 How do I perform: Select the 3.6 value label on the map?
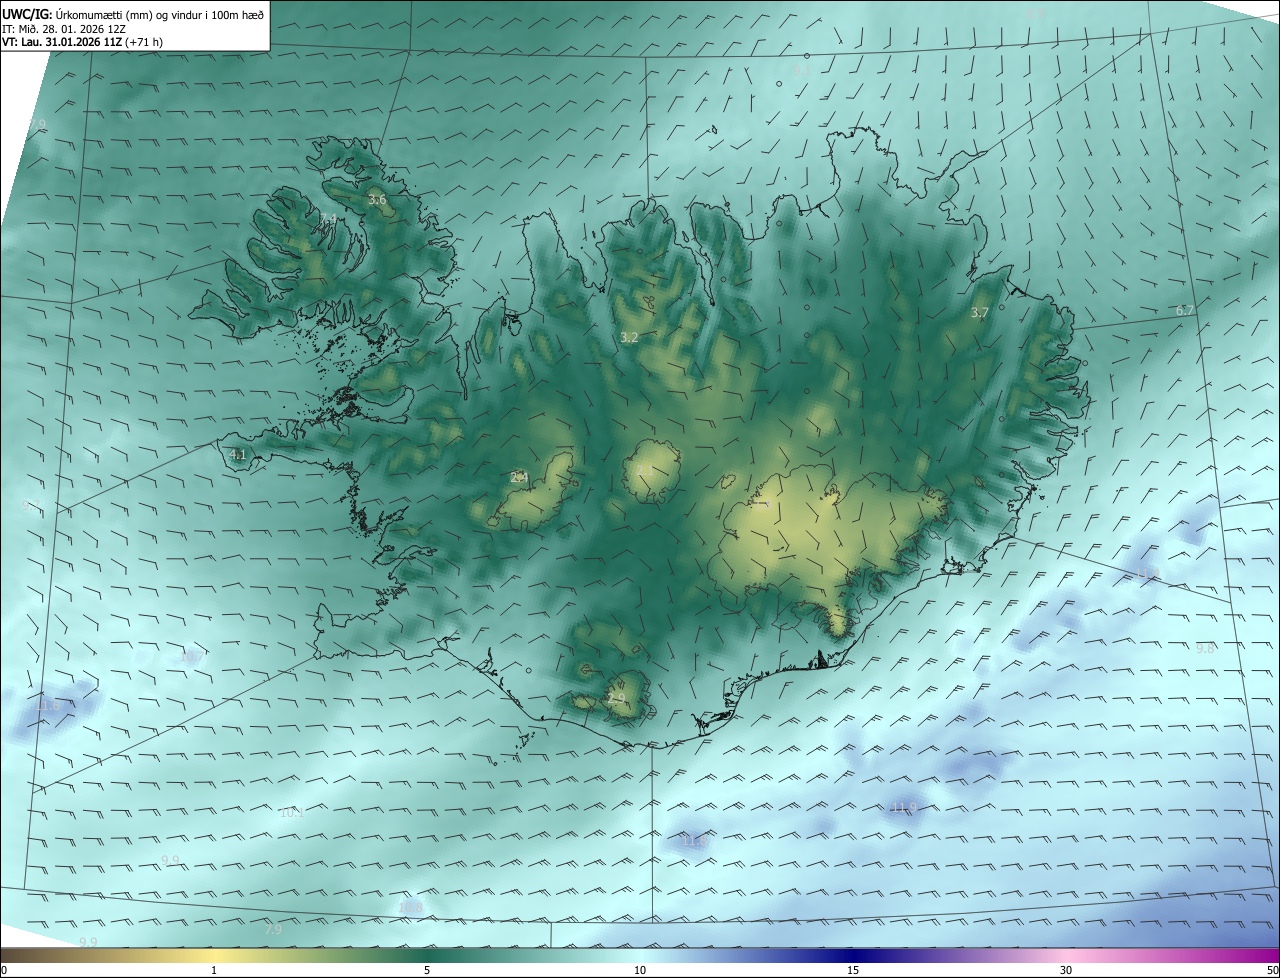pyautogui.click(x=377, y=200)
